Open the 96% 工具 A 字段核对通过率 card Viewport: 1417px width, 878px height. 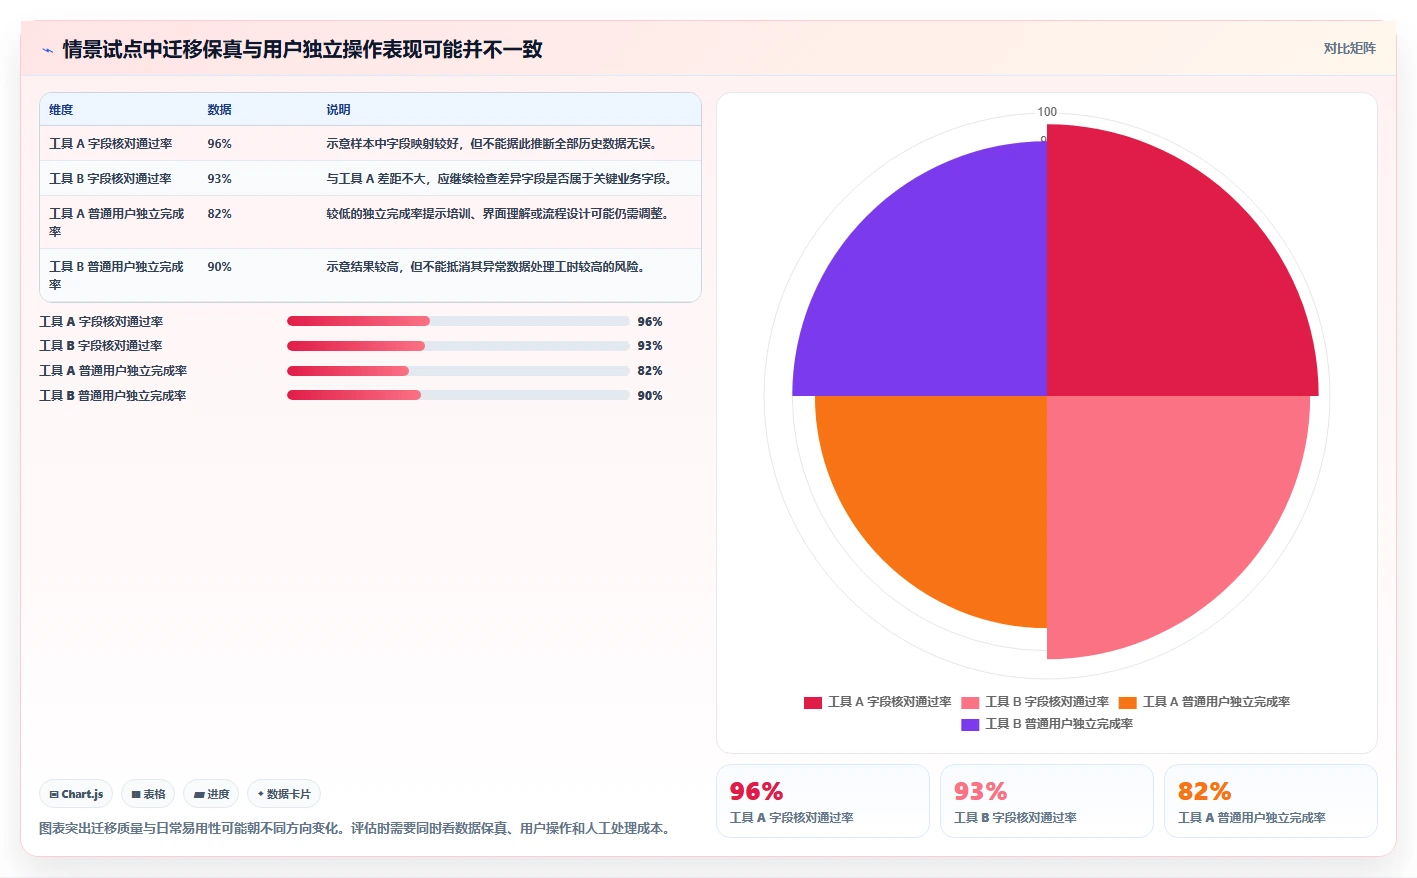click(x=823, y=801)
